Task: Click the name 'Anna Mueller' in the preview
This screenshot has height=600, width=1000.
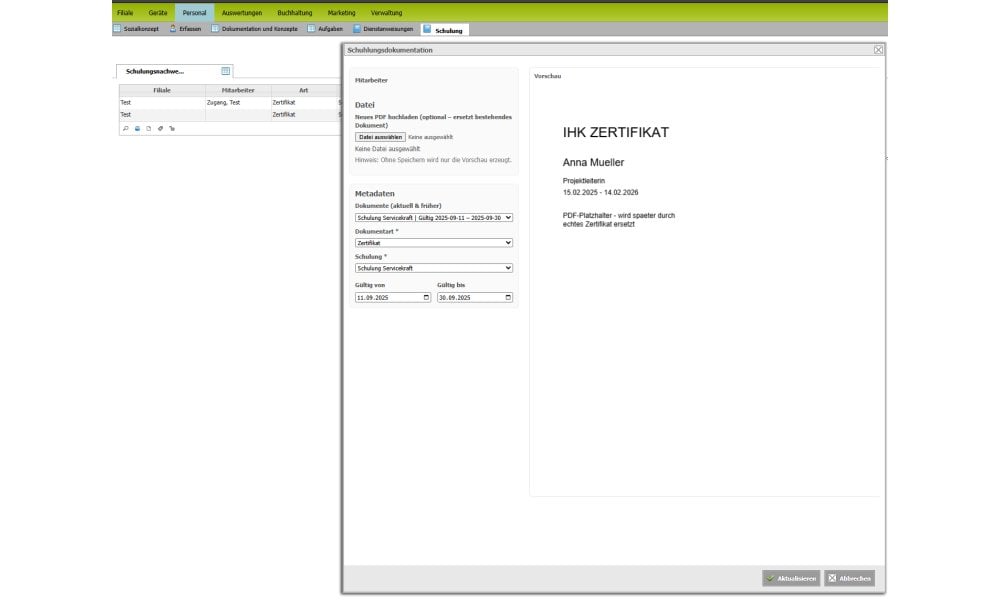Action: click(x=593, y=163)
